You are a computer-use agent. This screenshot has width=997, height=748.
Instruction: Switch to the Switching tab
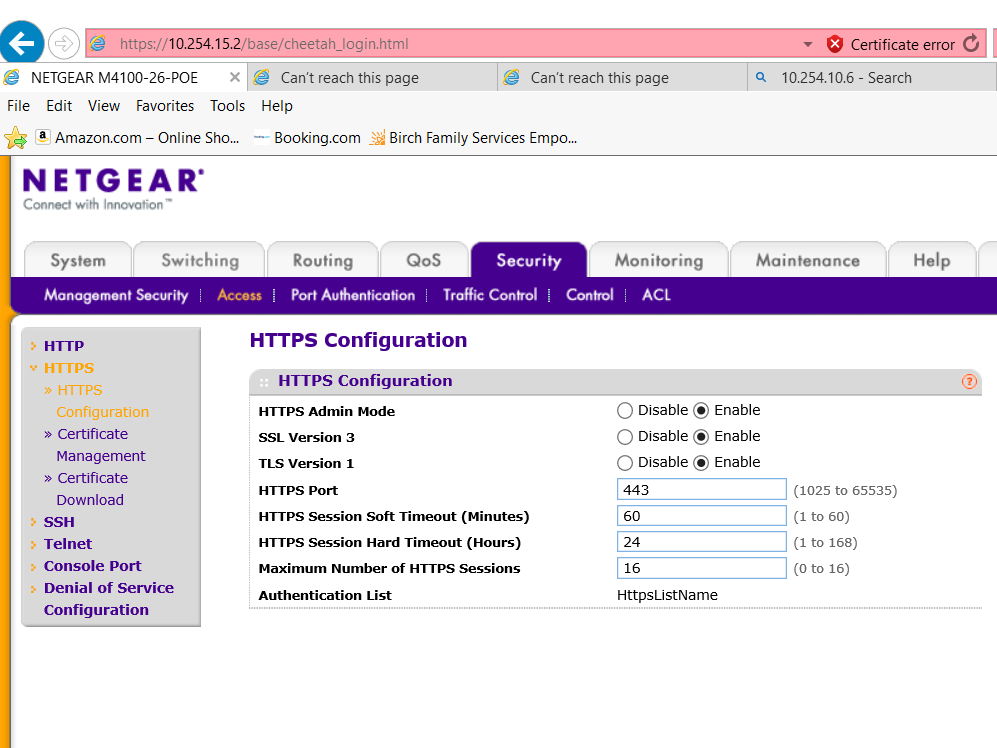pyautogui.click(x=200, y=260)
